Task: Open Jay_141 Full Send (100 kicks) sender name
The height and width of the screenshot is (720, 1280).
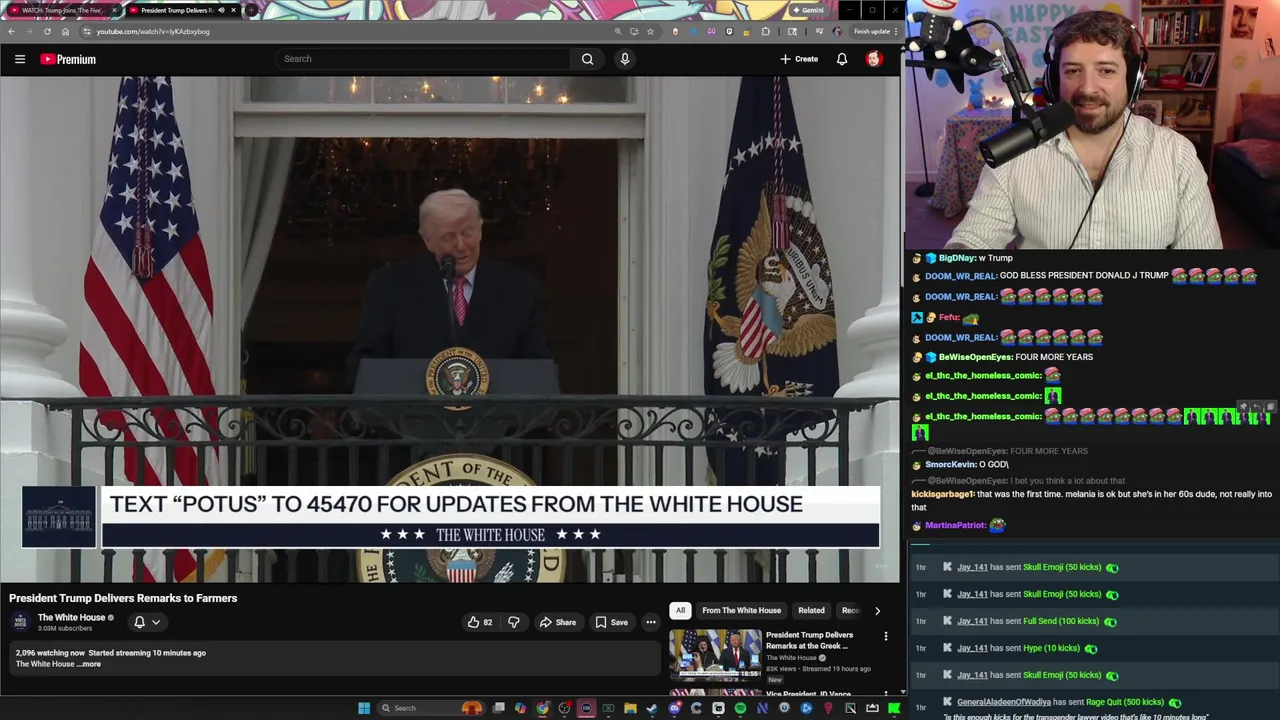Action: 972,621
